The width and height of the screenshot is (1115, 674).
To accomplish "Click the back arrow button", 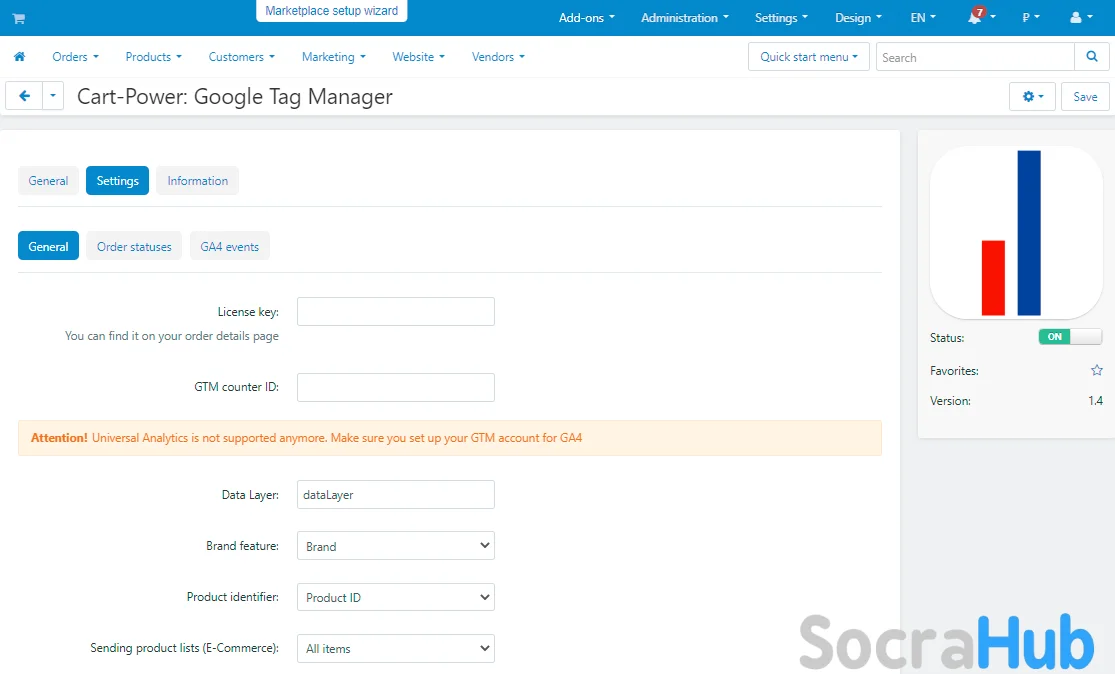I will click(24, 96).
